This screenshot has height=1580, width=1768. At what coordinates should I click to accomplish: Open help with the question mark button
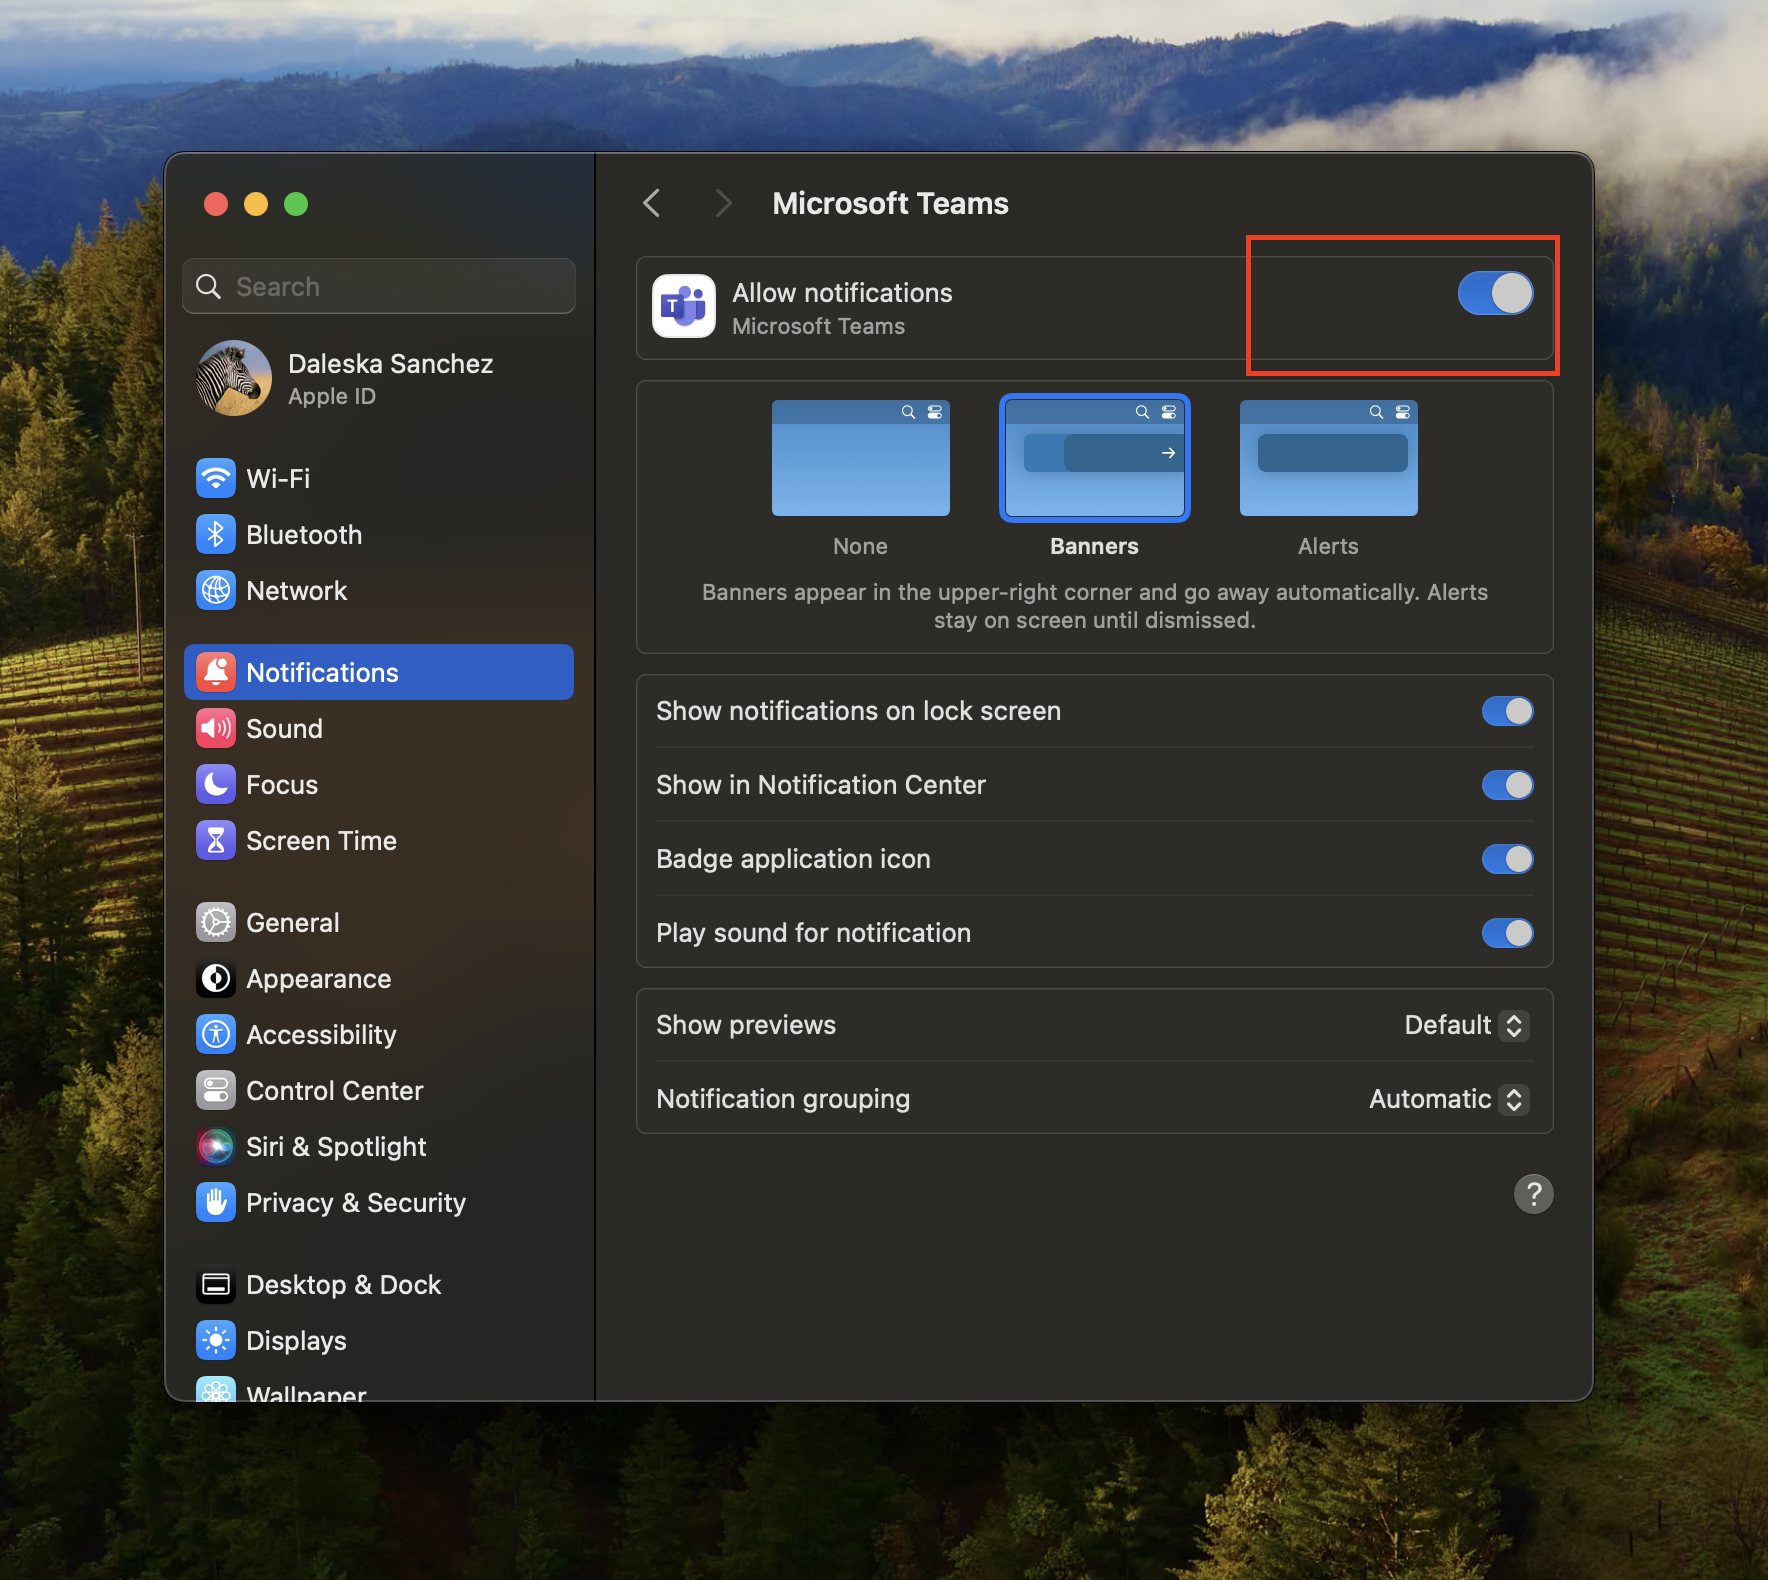(x=1533, y=1193)
